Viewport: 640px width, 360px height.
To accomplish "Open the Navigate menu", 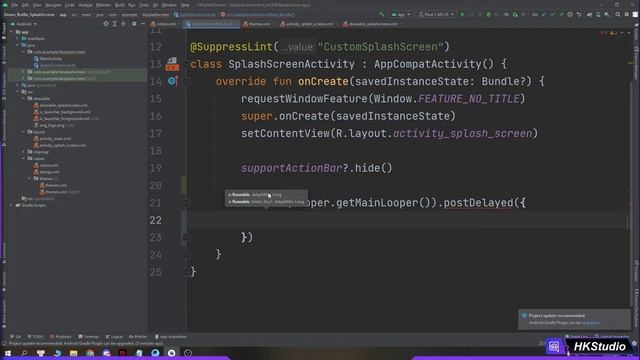I will click(53, 5).
